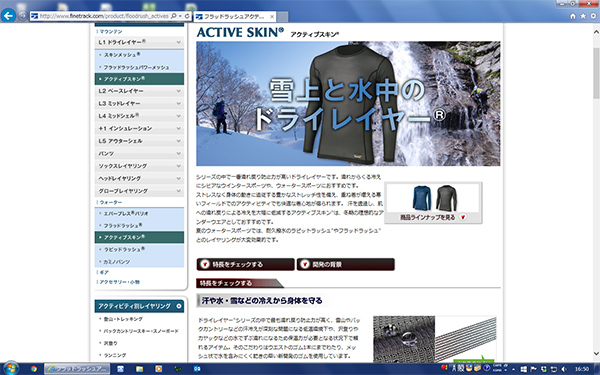Open スキンメッシュ in sidebar
Viewport: 600px width, 375px height.
(x=122, y=55)
